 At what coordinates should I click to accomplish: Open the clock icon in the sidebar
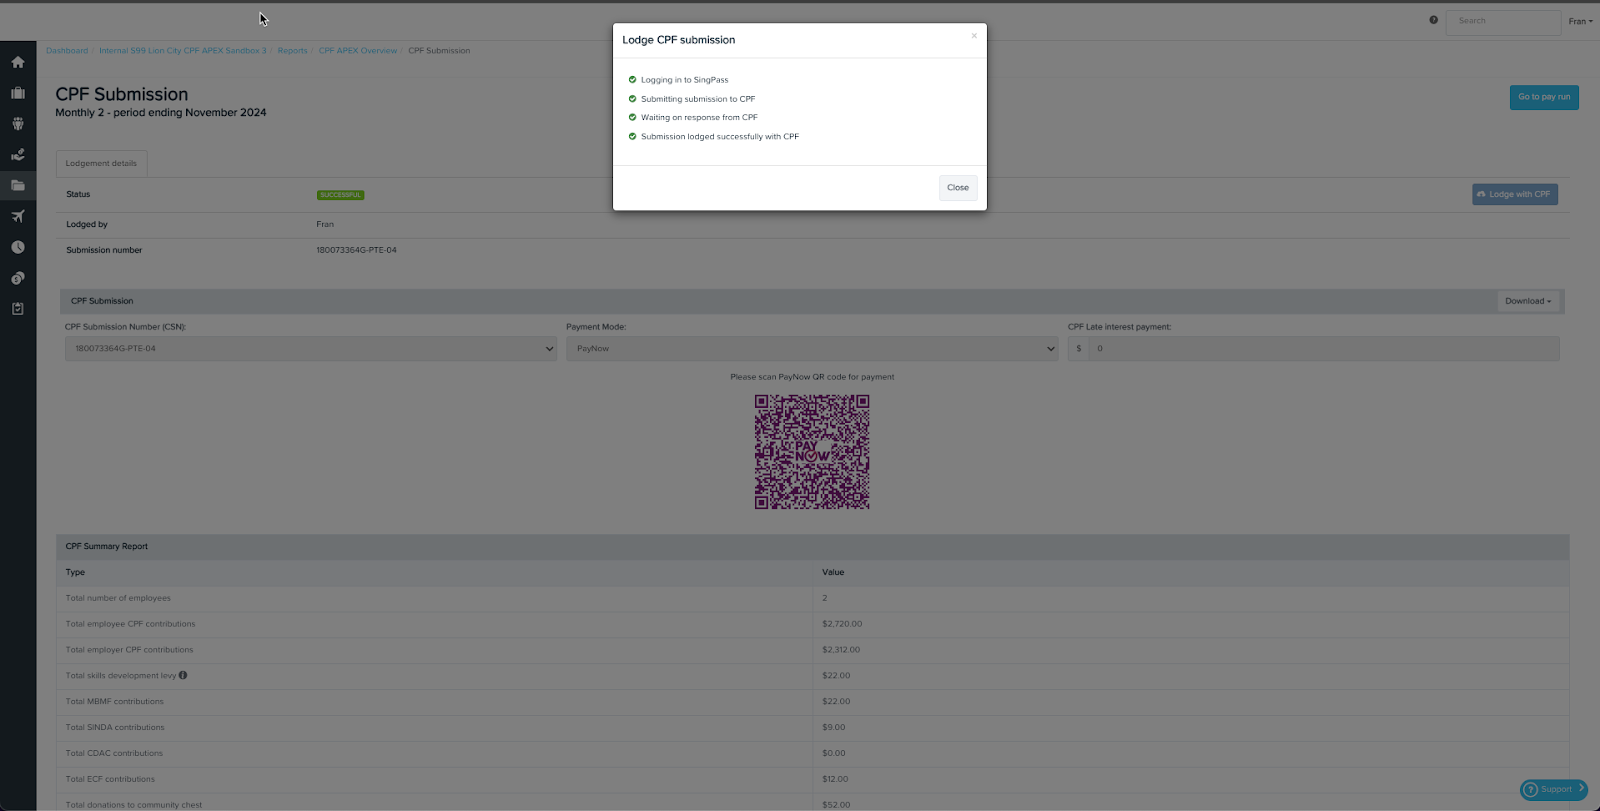coord(18,247)
